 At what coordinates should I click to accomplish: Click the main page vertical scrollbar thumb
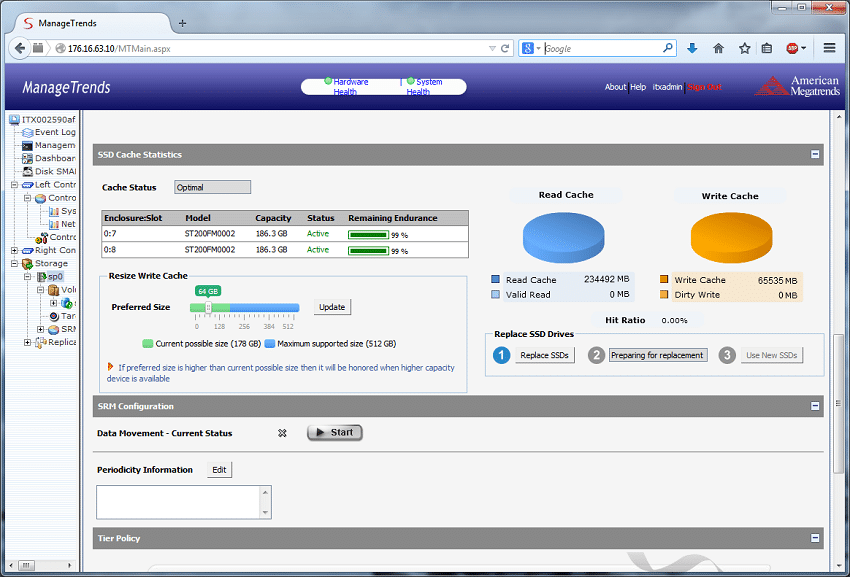click(x=839, y=403)
